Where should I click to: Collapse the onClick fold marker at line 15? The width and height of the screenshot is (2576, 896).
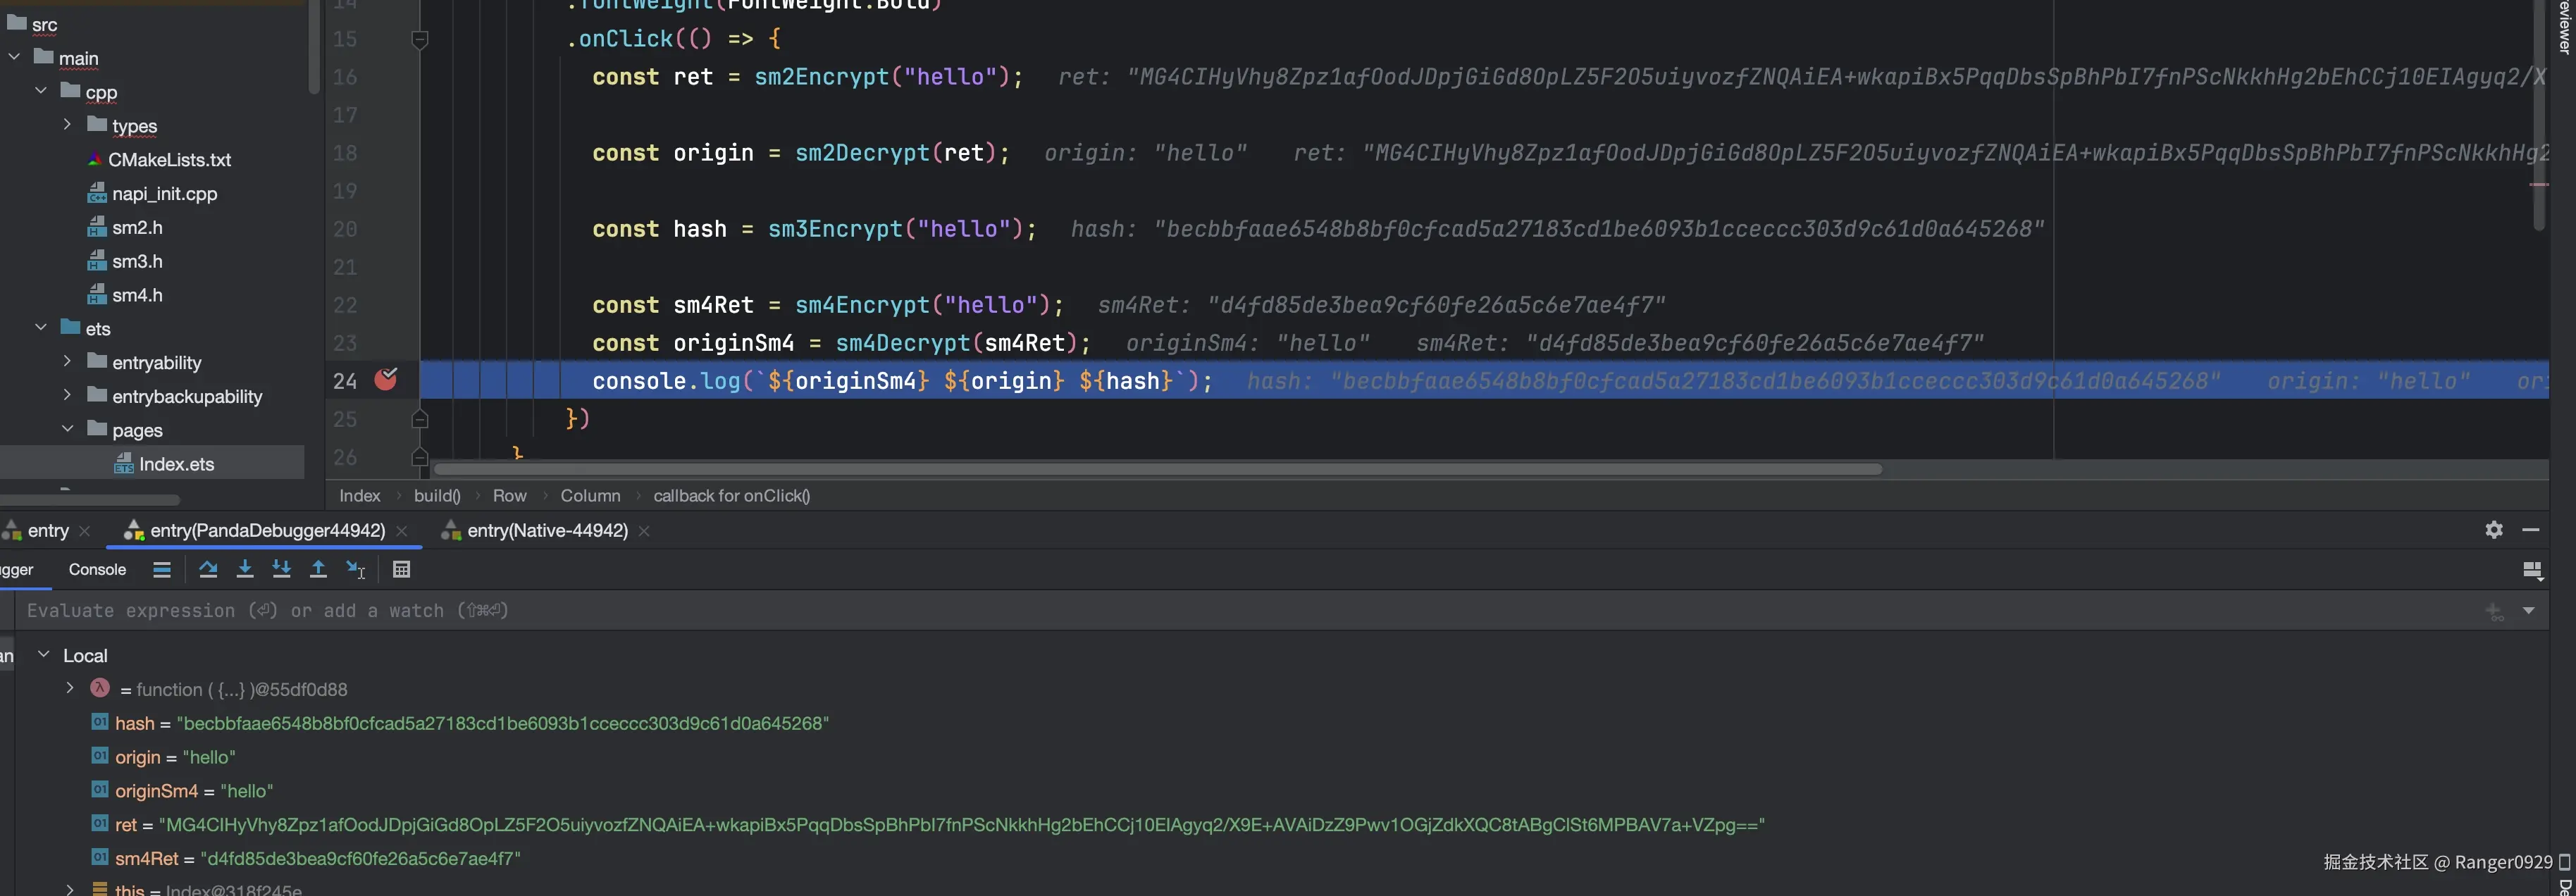(420, 39)
